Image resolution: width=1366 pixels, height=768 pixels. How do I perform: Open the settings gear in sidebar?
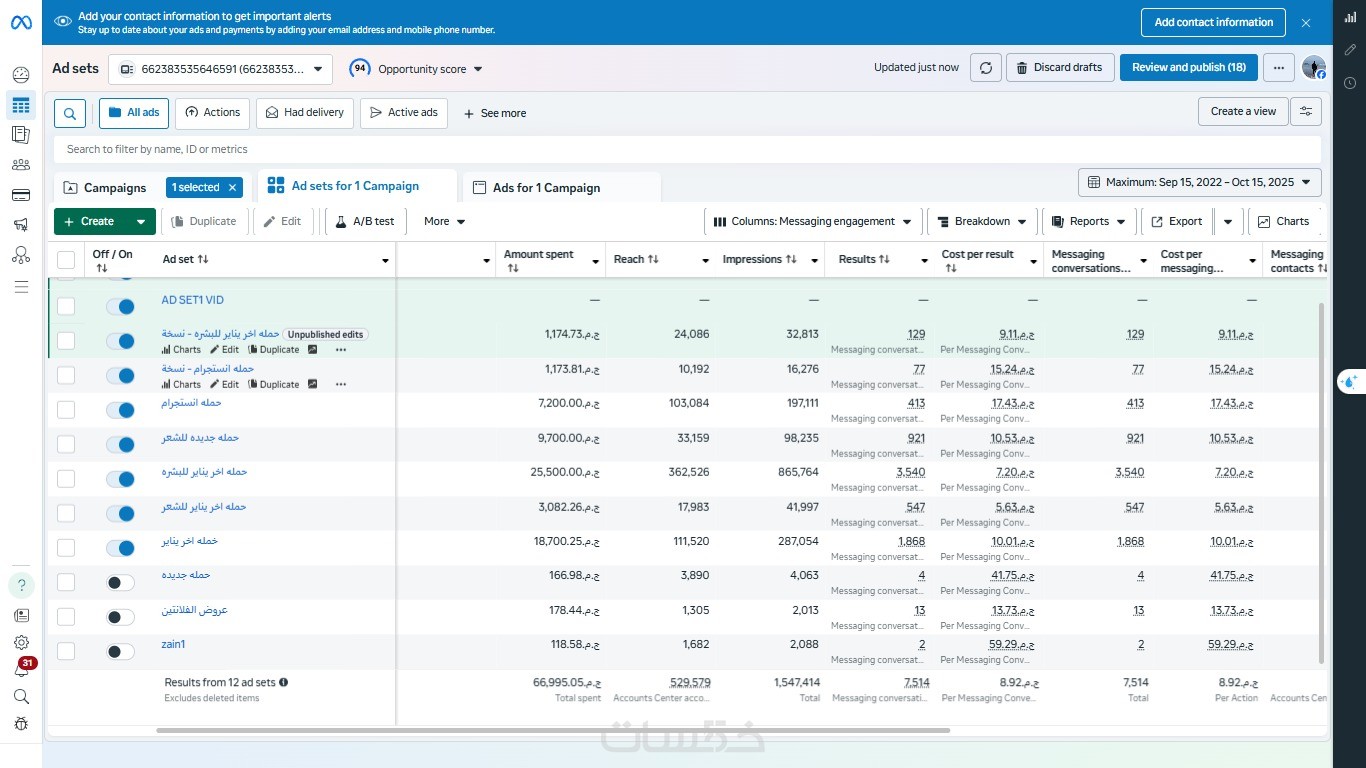pyautogui.click(x=21, y=643)
